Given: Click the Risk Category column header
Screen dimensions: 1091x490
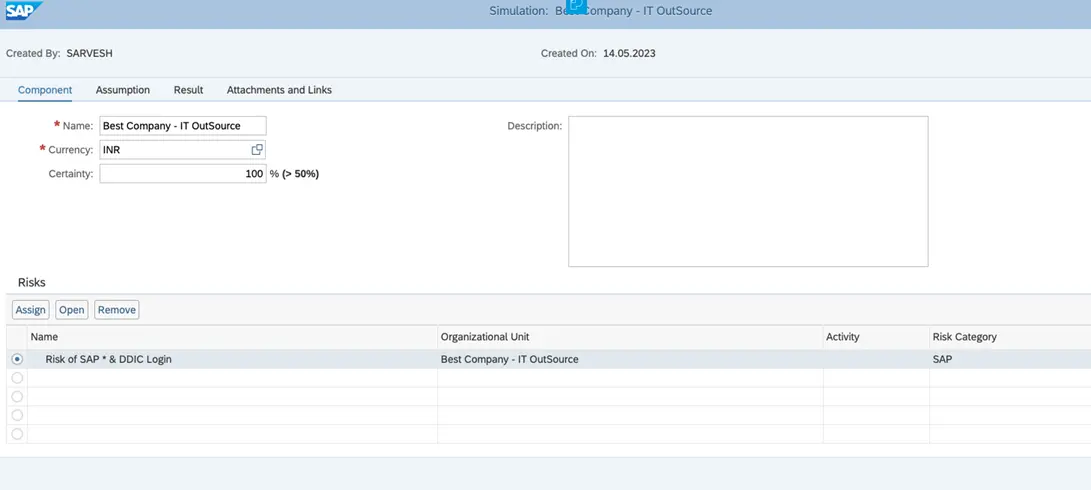Looking at the screenshot, I should pos(964,337).
